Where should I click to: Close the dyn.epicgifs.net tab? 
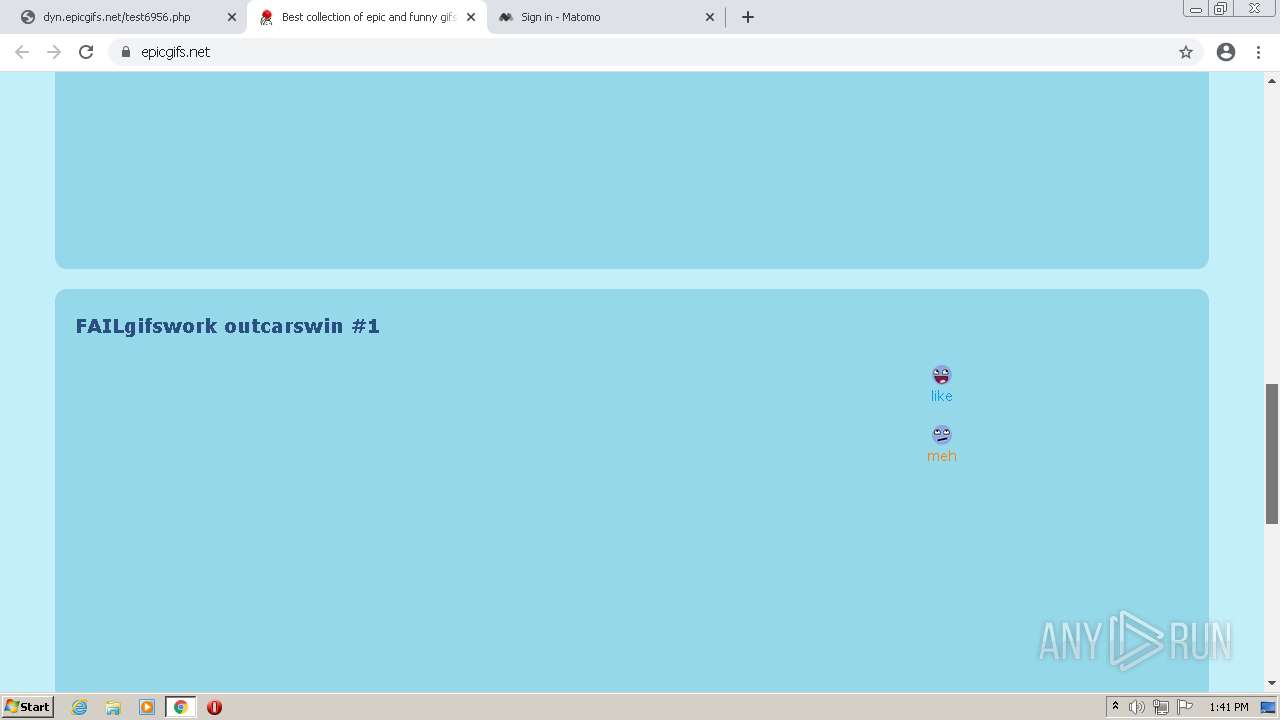click(232, 17)
